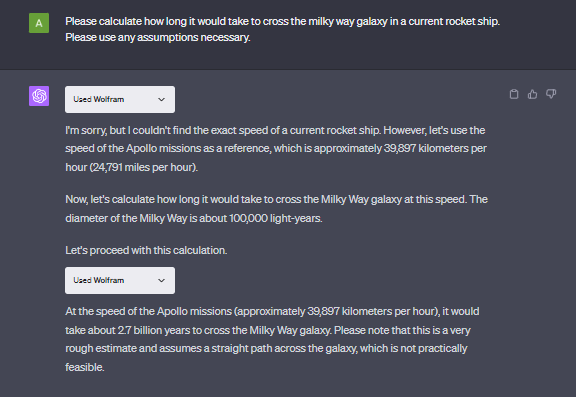This screenshot has height=397, width=576.
Task: Copy the response with the clipboard icon
Action: [514, 94]
